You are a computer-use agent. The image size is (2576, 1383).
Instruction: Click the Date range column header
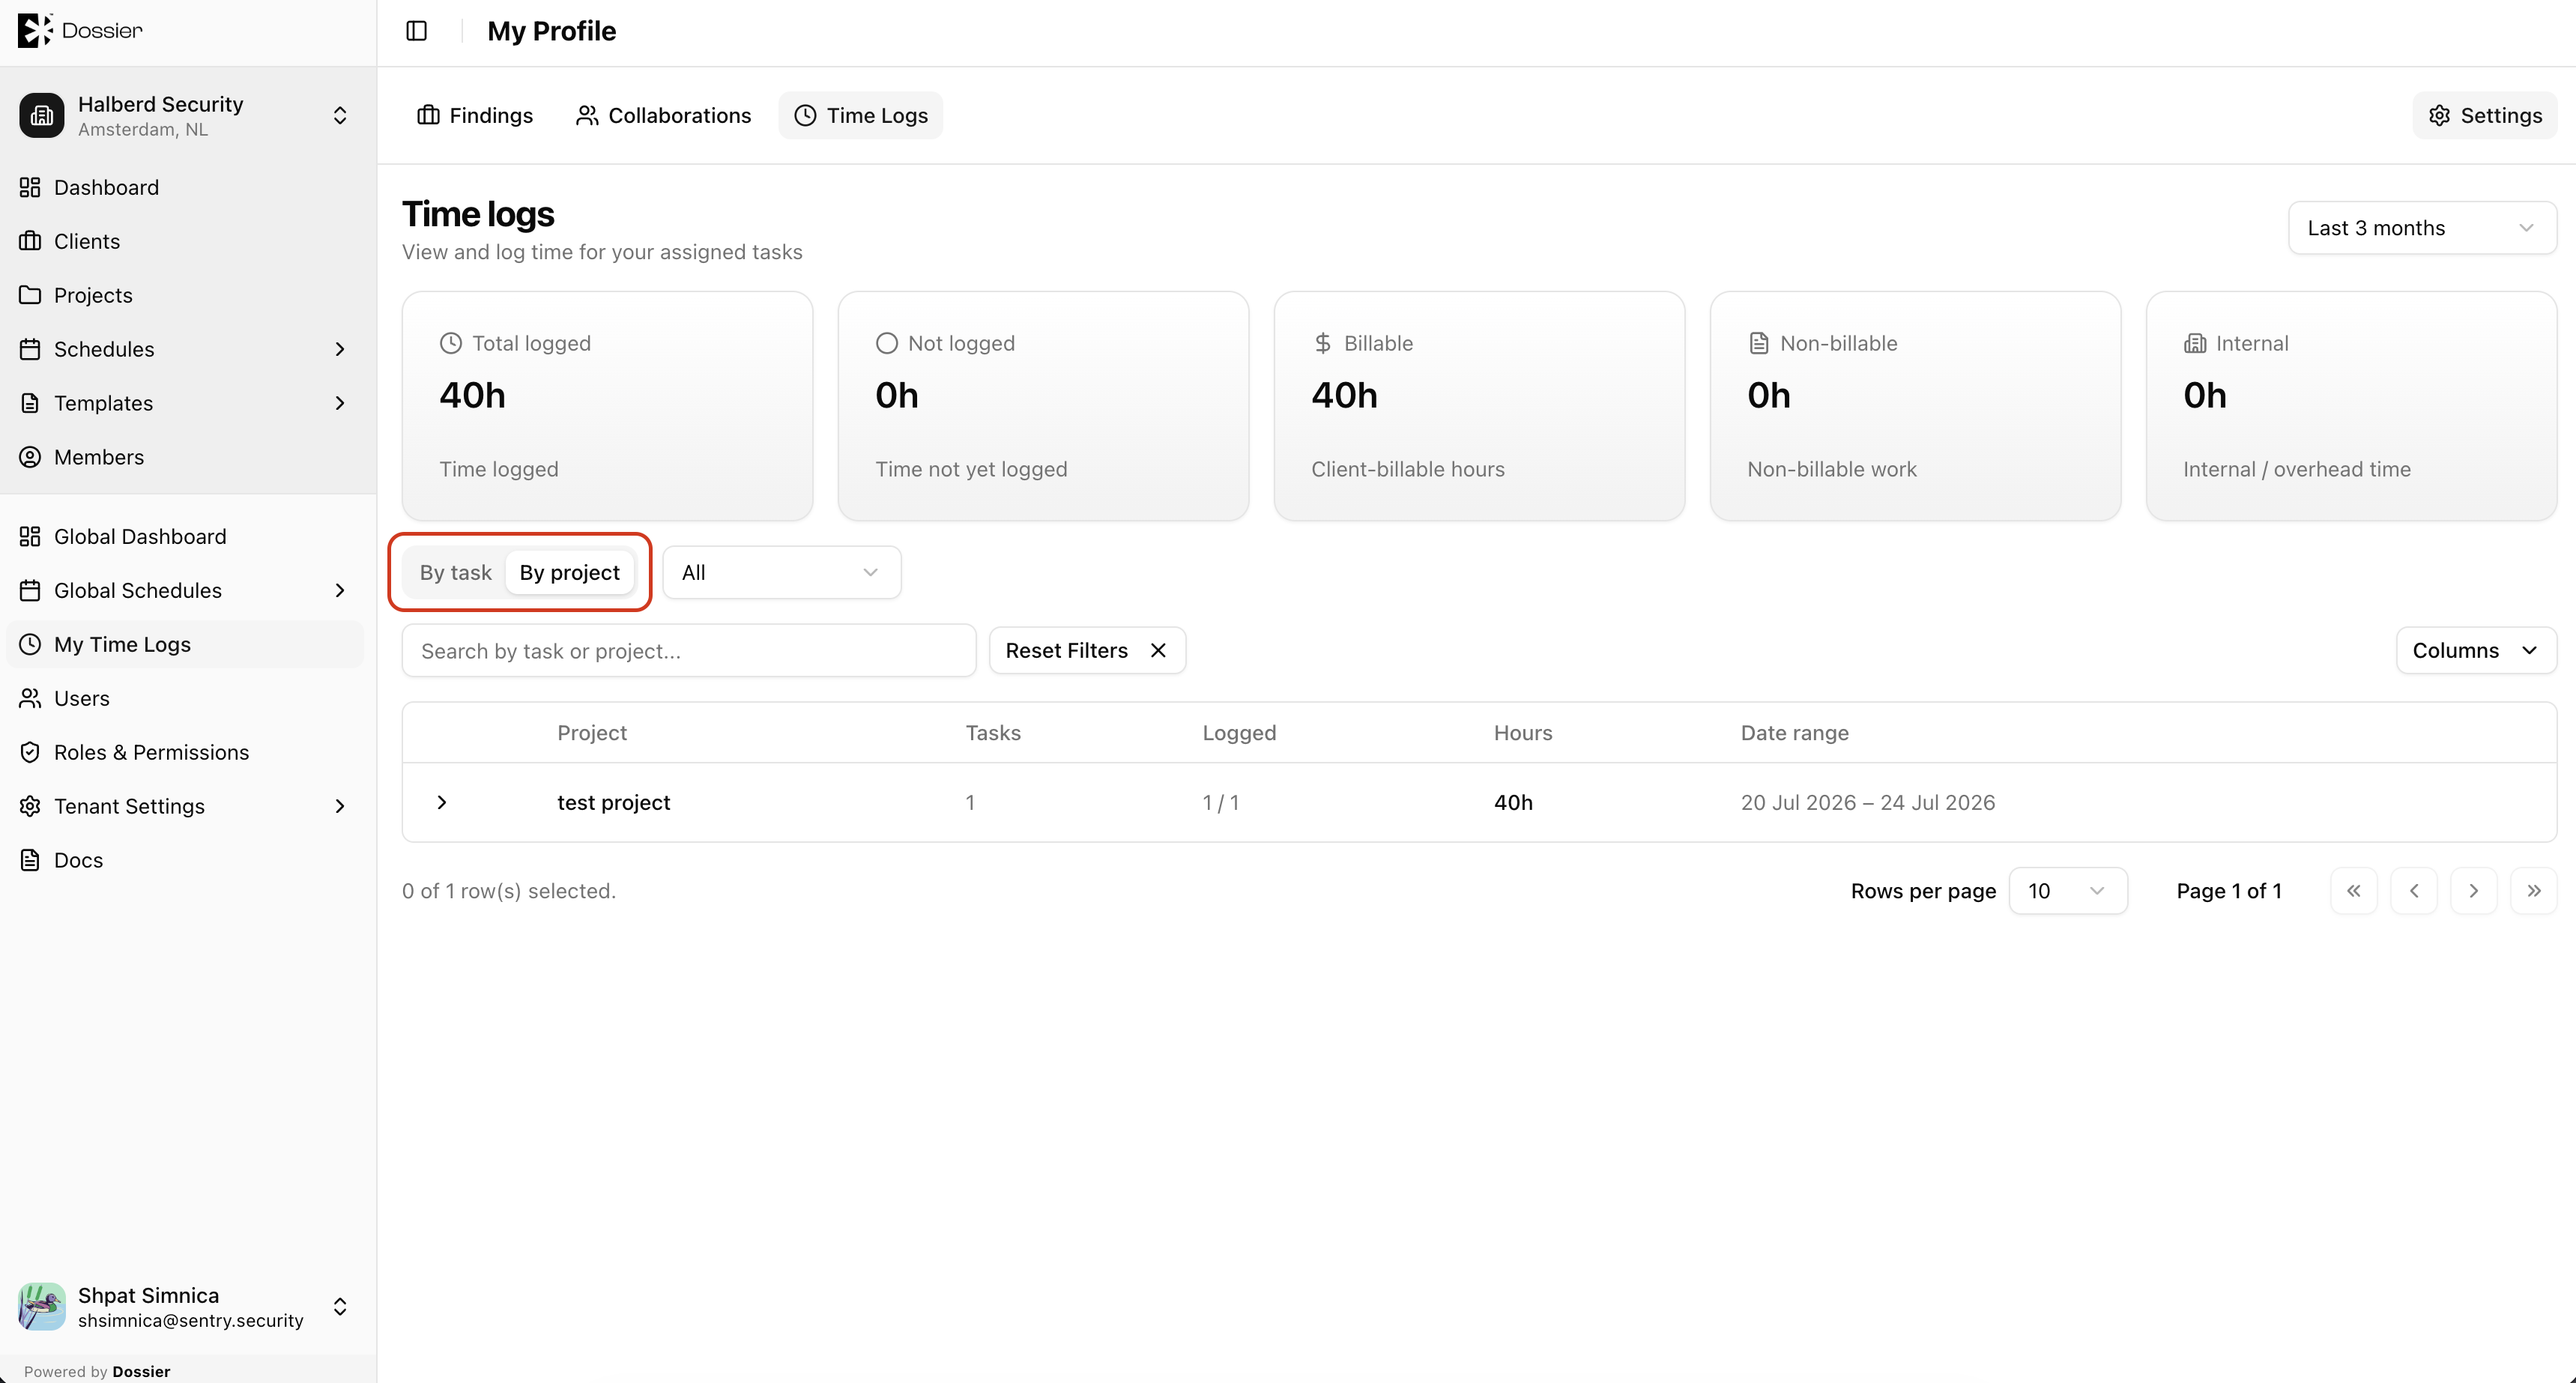pos(1794,732)
